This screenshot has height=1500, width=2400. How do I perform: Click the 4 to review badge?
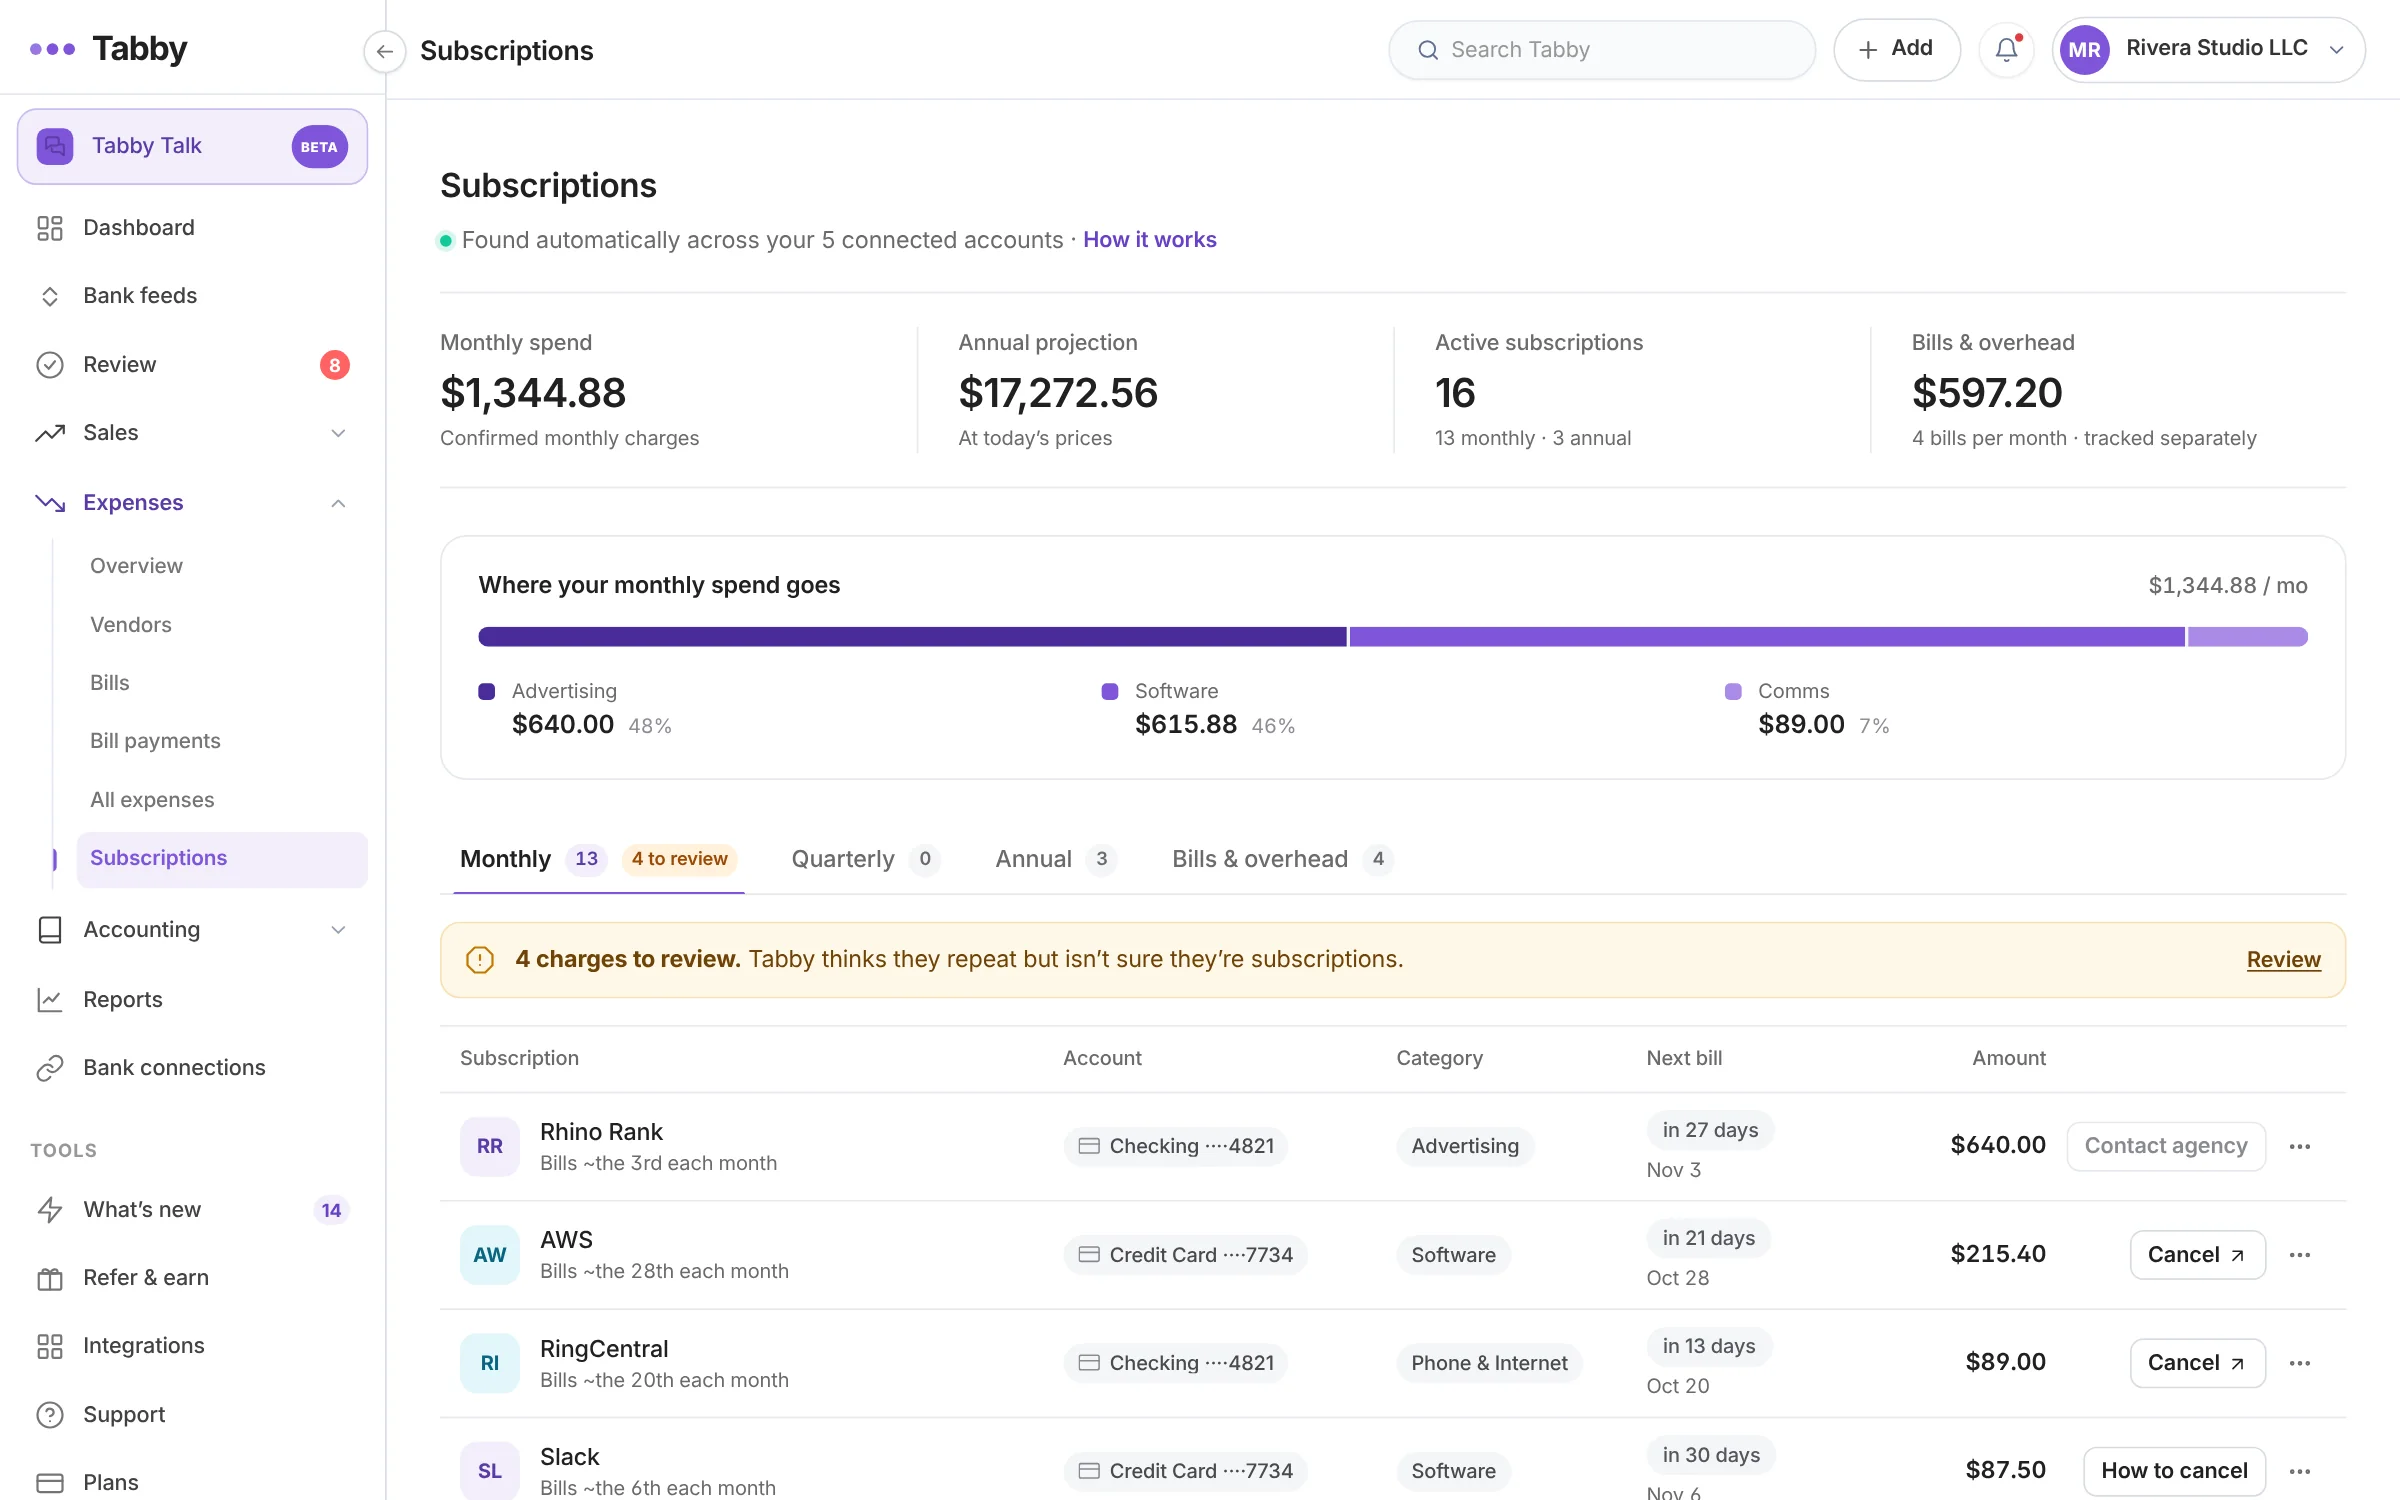(679, 859)
